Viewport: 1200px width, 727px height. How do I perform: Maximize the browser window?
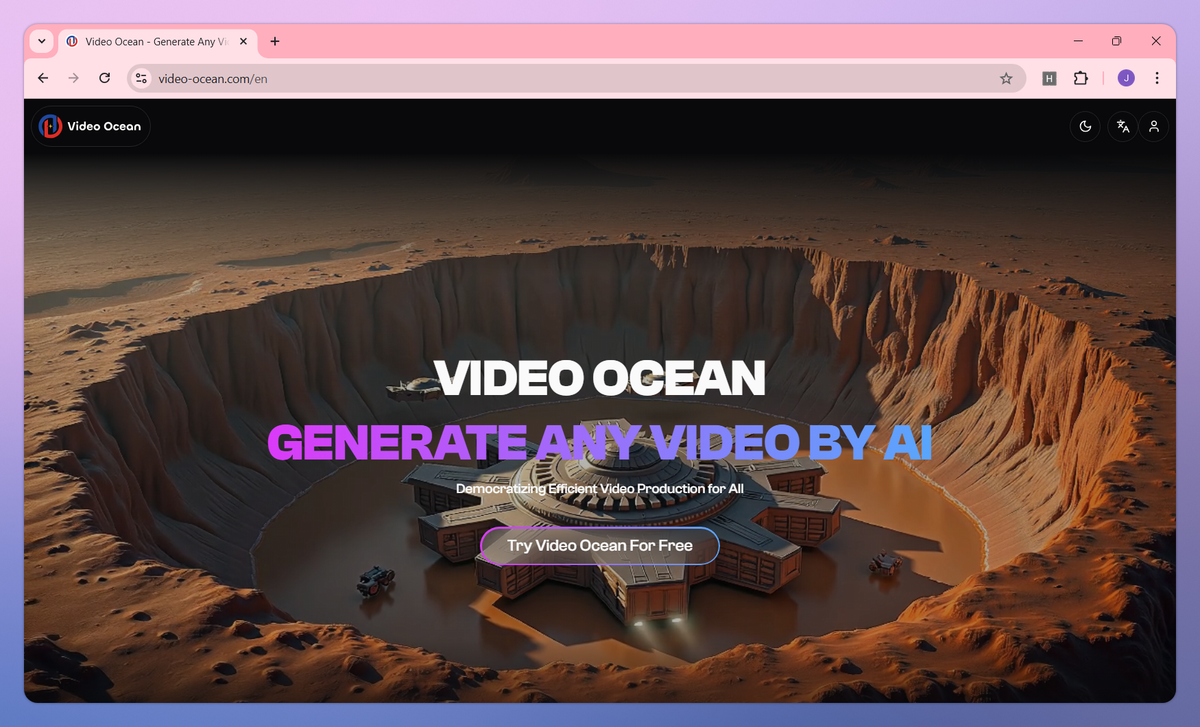[x=1117, y=41]
